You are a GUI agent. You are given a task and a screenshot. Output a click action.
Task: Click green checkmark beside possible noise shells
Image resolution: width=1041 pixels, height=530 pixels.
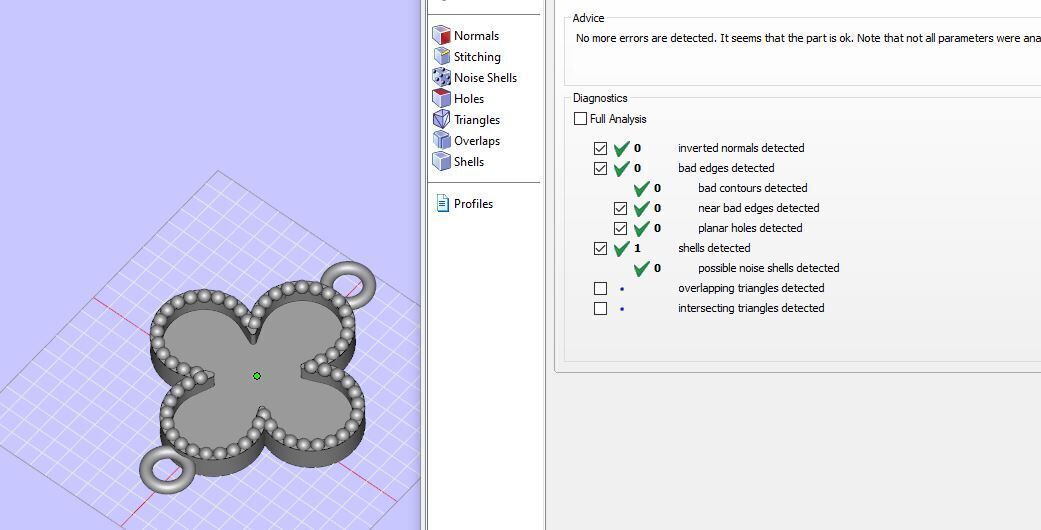pos(641,268)
